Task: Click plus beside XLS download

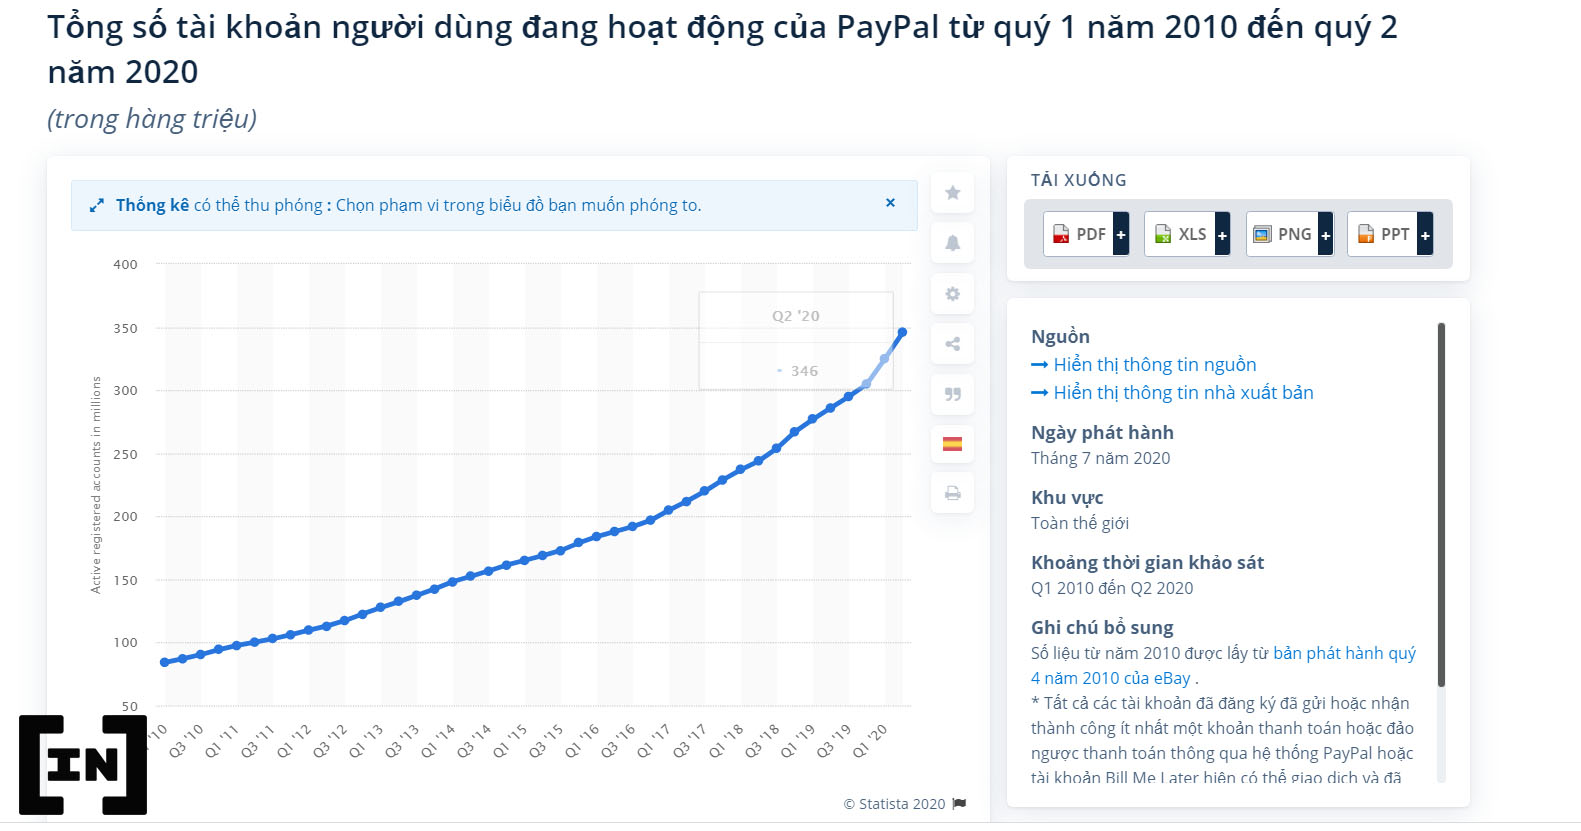Action: coord(1222,234)
